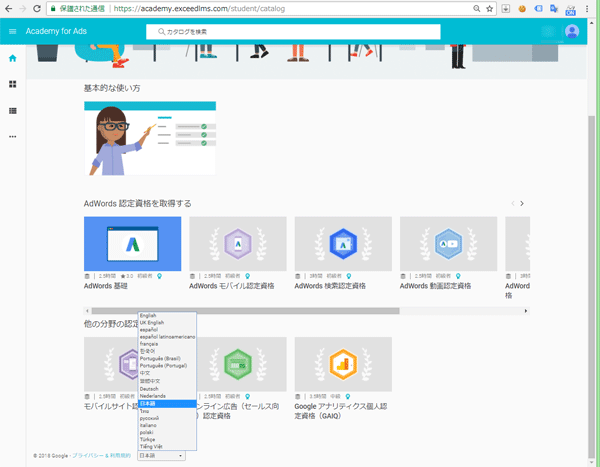The height and width of the screenshot is (467, 600).
Task: Open the AdWords 基礎 blue thumbnail
Action: pos(132,244)
